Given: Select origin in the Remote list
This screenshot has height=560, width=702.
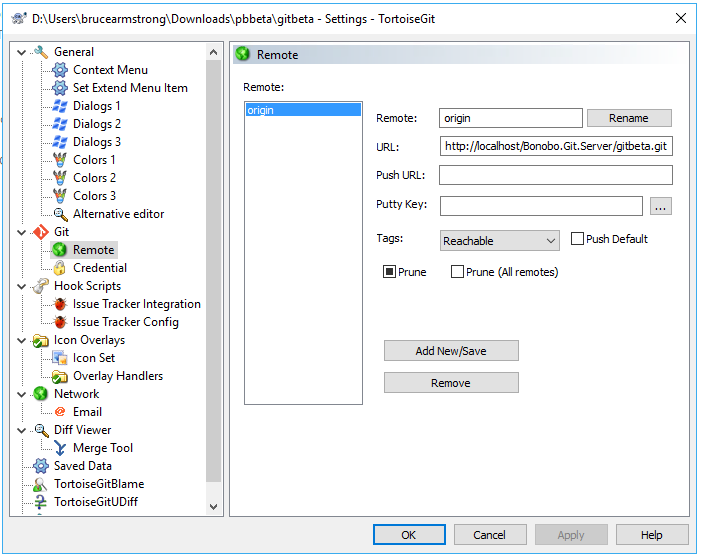Looking at the screenshot, I should coord(303,110).
